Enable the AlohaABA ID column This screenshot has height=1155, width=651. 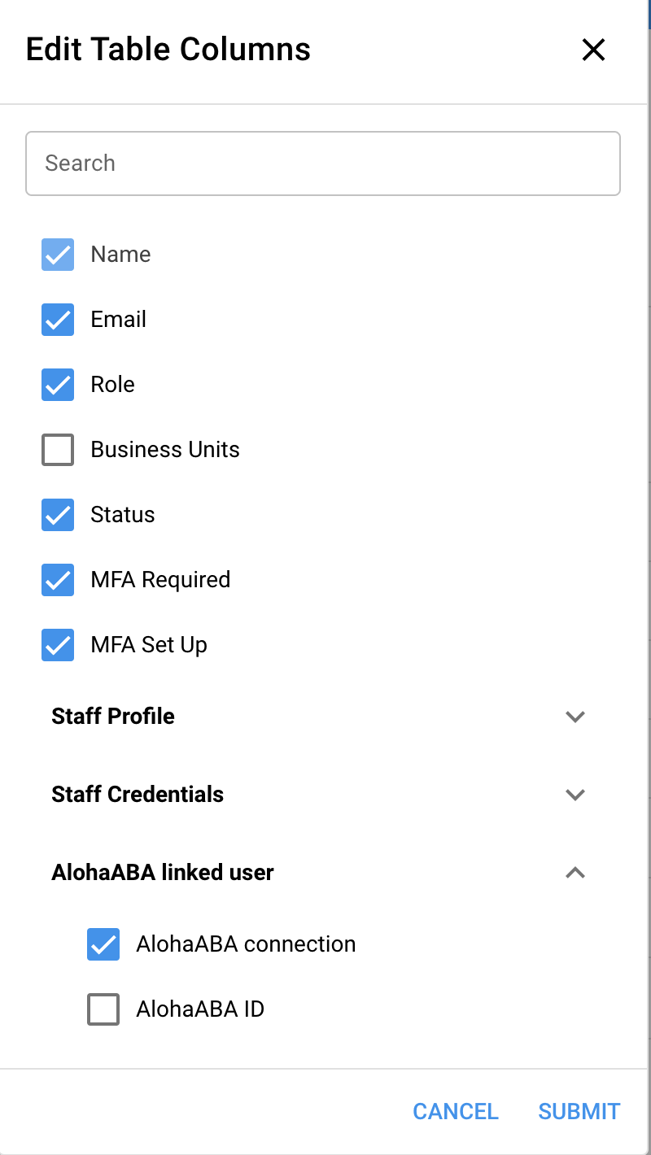tap(103, 1008)
